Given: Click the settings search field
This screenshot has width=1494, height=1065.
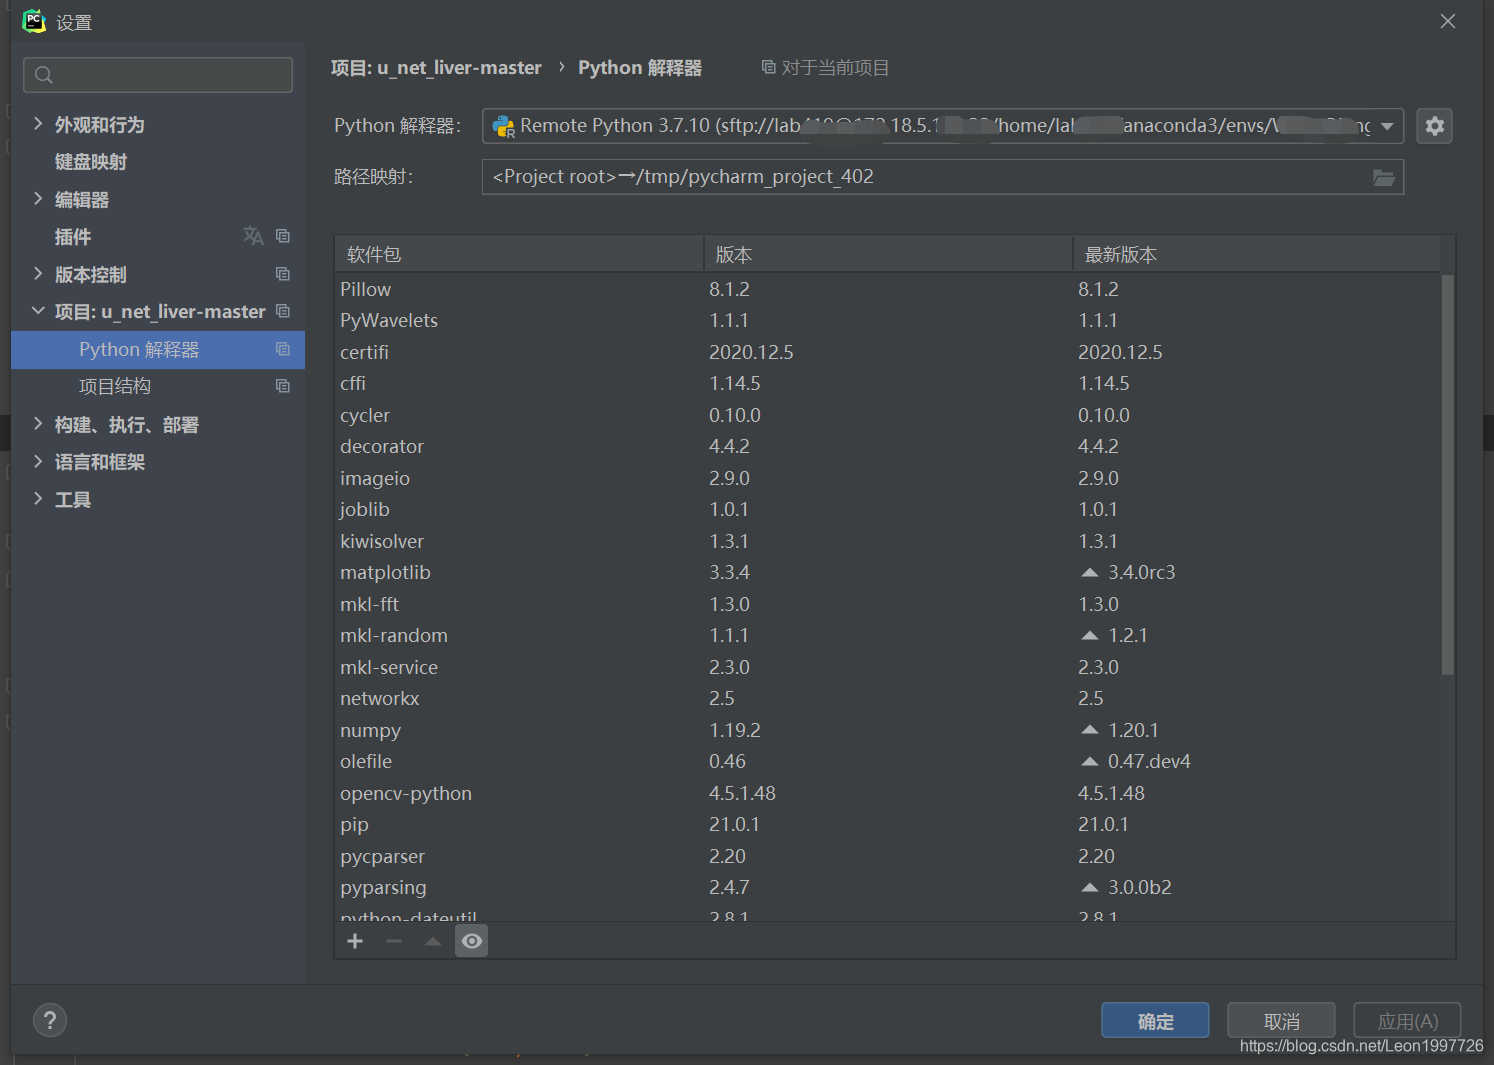Looking at the screenshot, I should point(158,75).
